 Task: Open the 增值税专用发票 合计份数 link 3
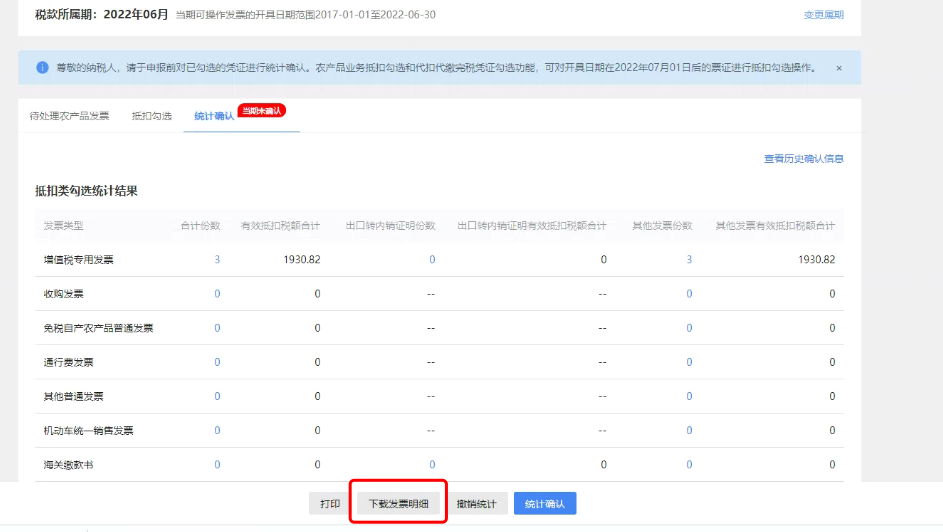(217, 260)
